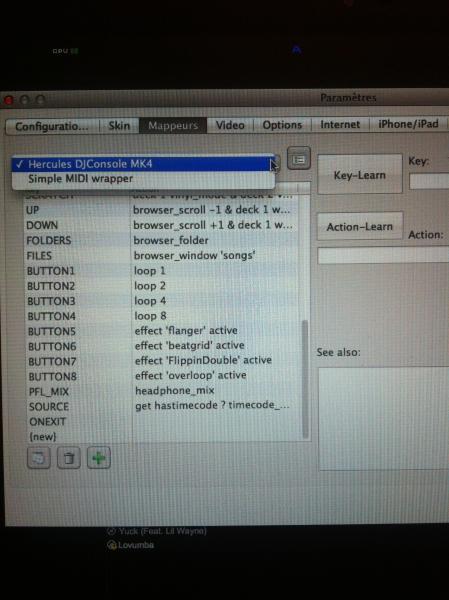Image resolution: width=449 pixels, height=600 pixels.
Task: Select Hercules DJConsole MK4 from dropdown
Action: click(143, 164)
